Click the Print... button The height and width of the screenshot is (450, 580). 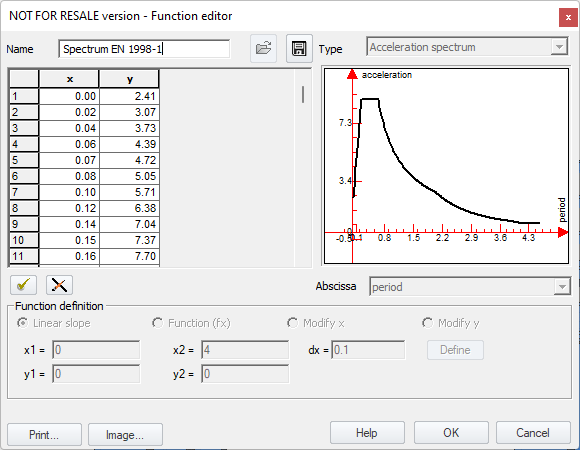point(44,434)
